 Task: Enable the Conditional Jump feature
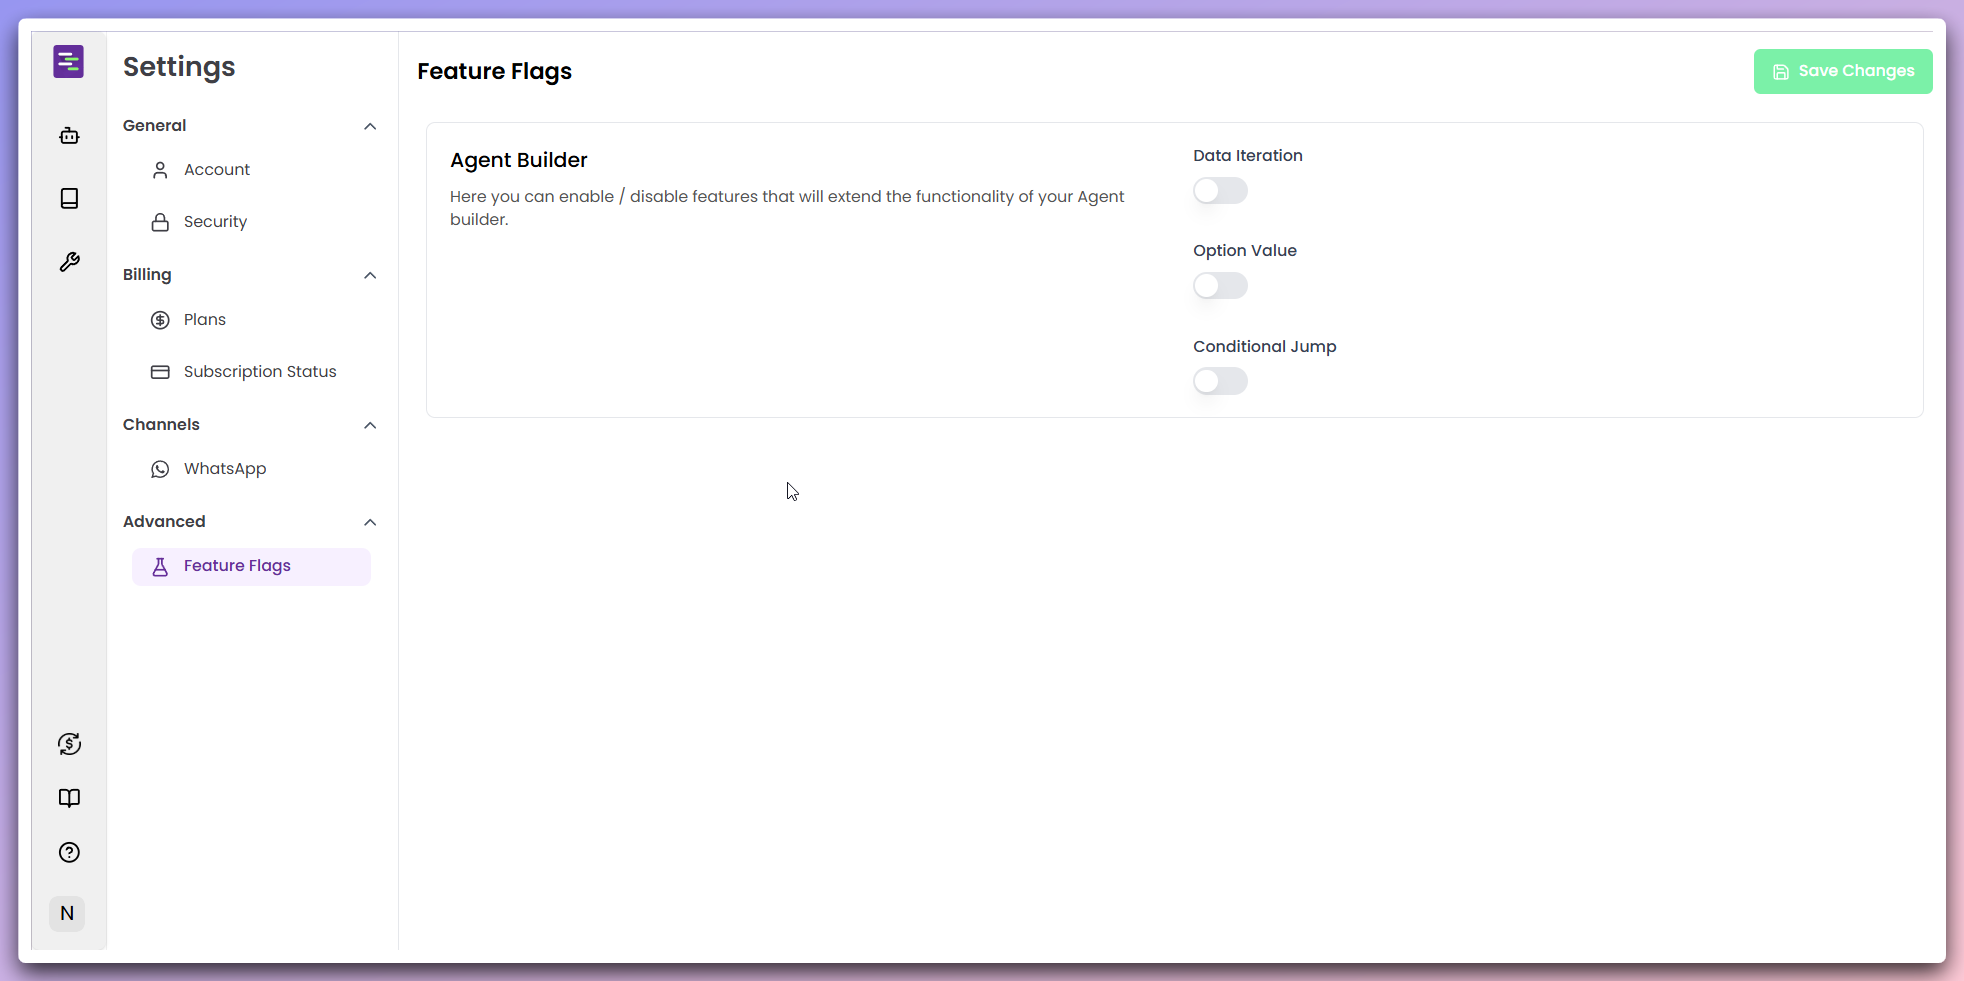pos(1220,381)
